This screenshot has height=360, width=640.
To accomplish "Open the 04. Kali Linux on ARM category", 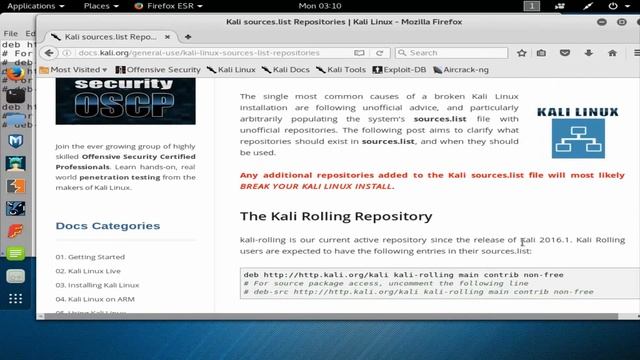I will pyautogui.click(x=95, y=299).
